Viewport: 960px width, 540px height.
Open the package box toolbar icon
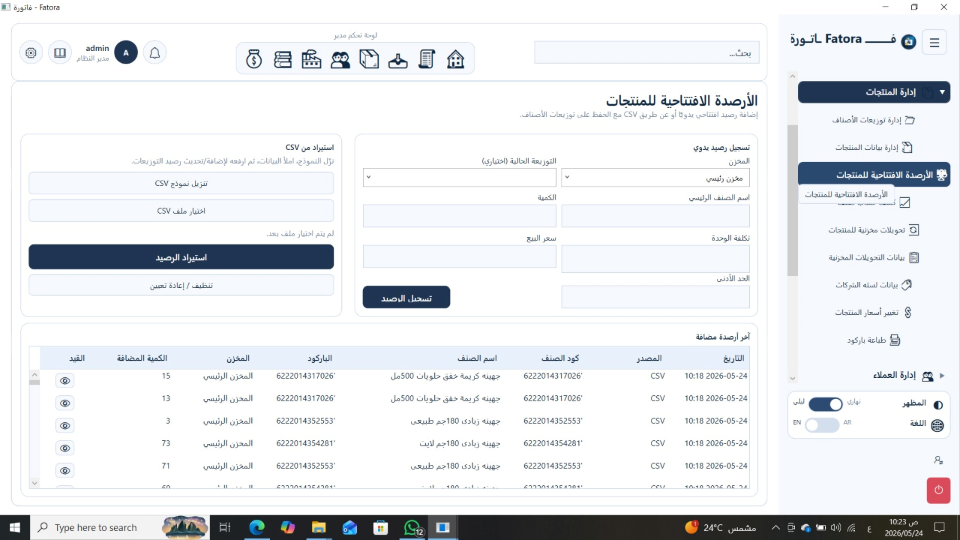pyautogui.click(x=369, y=59)
